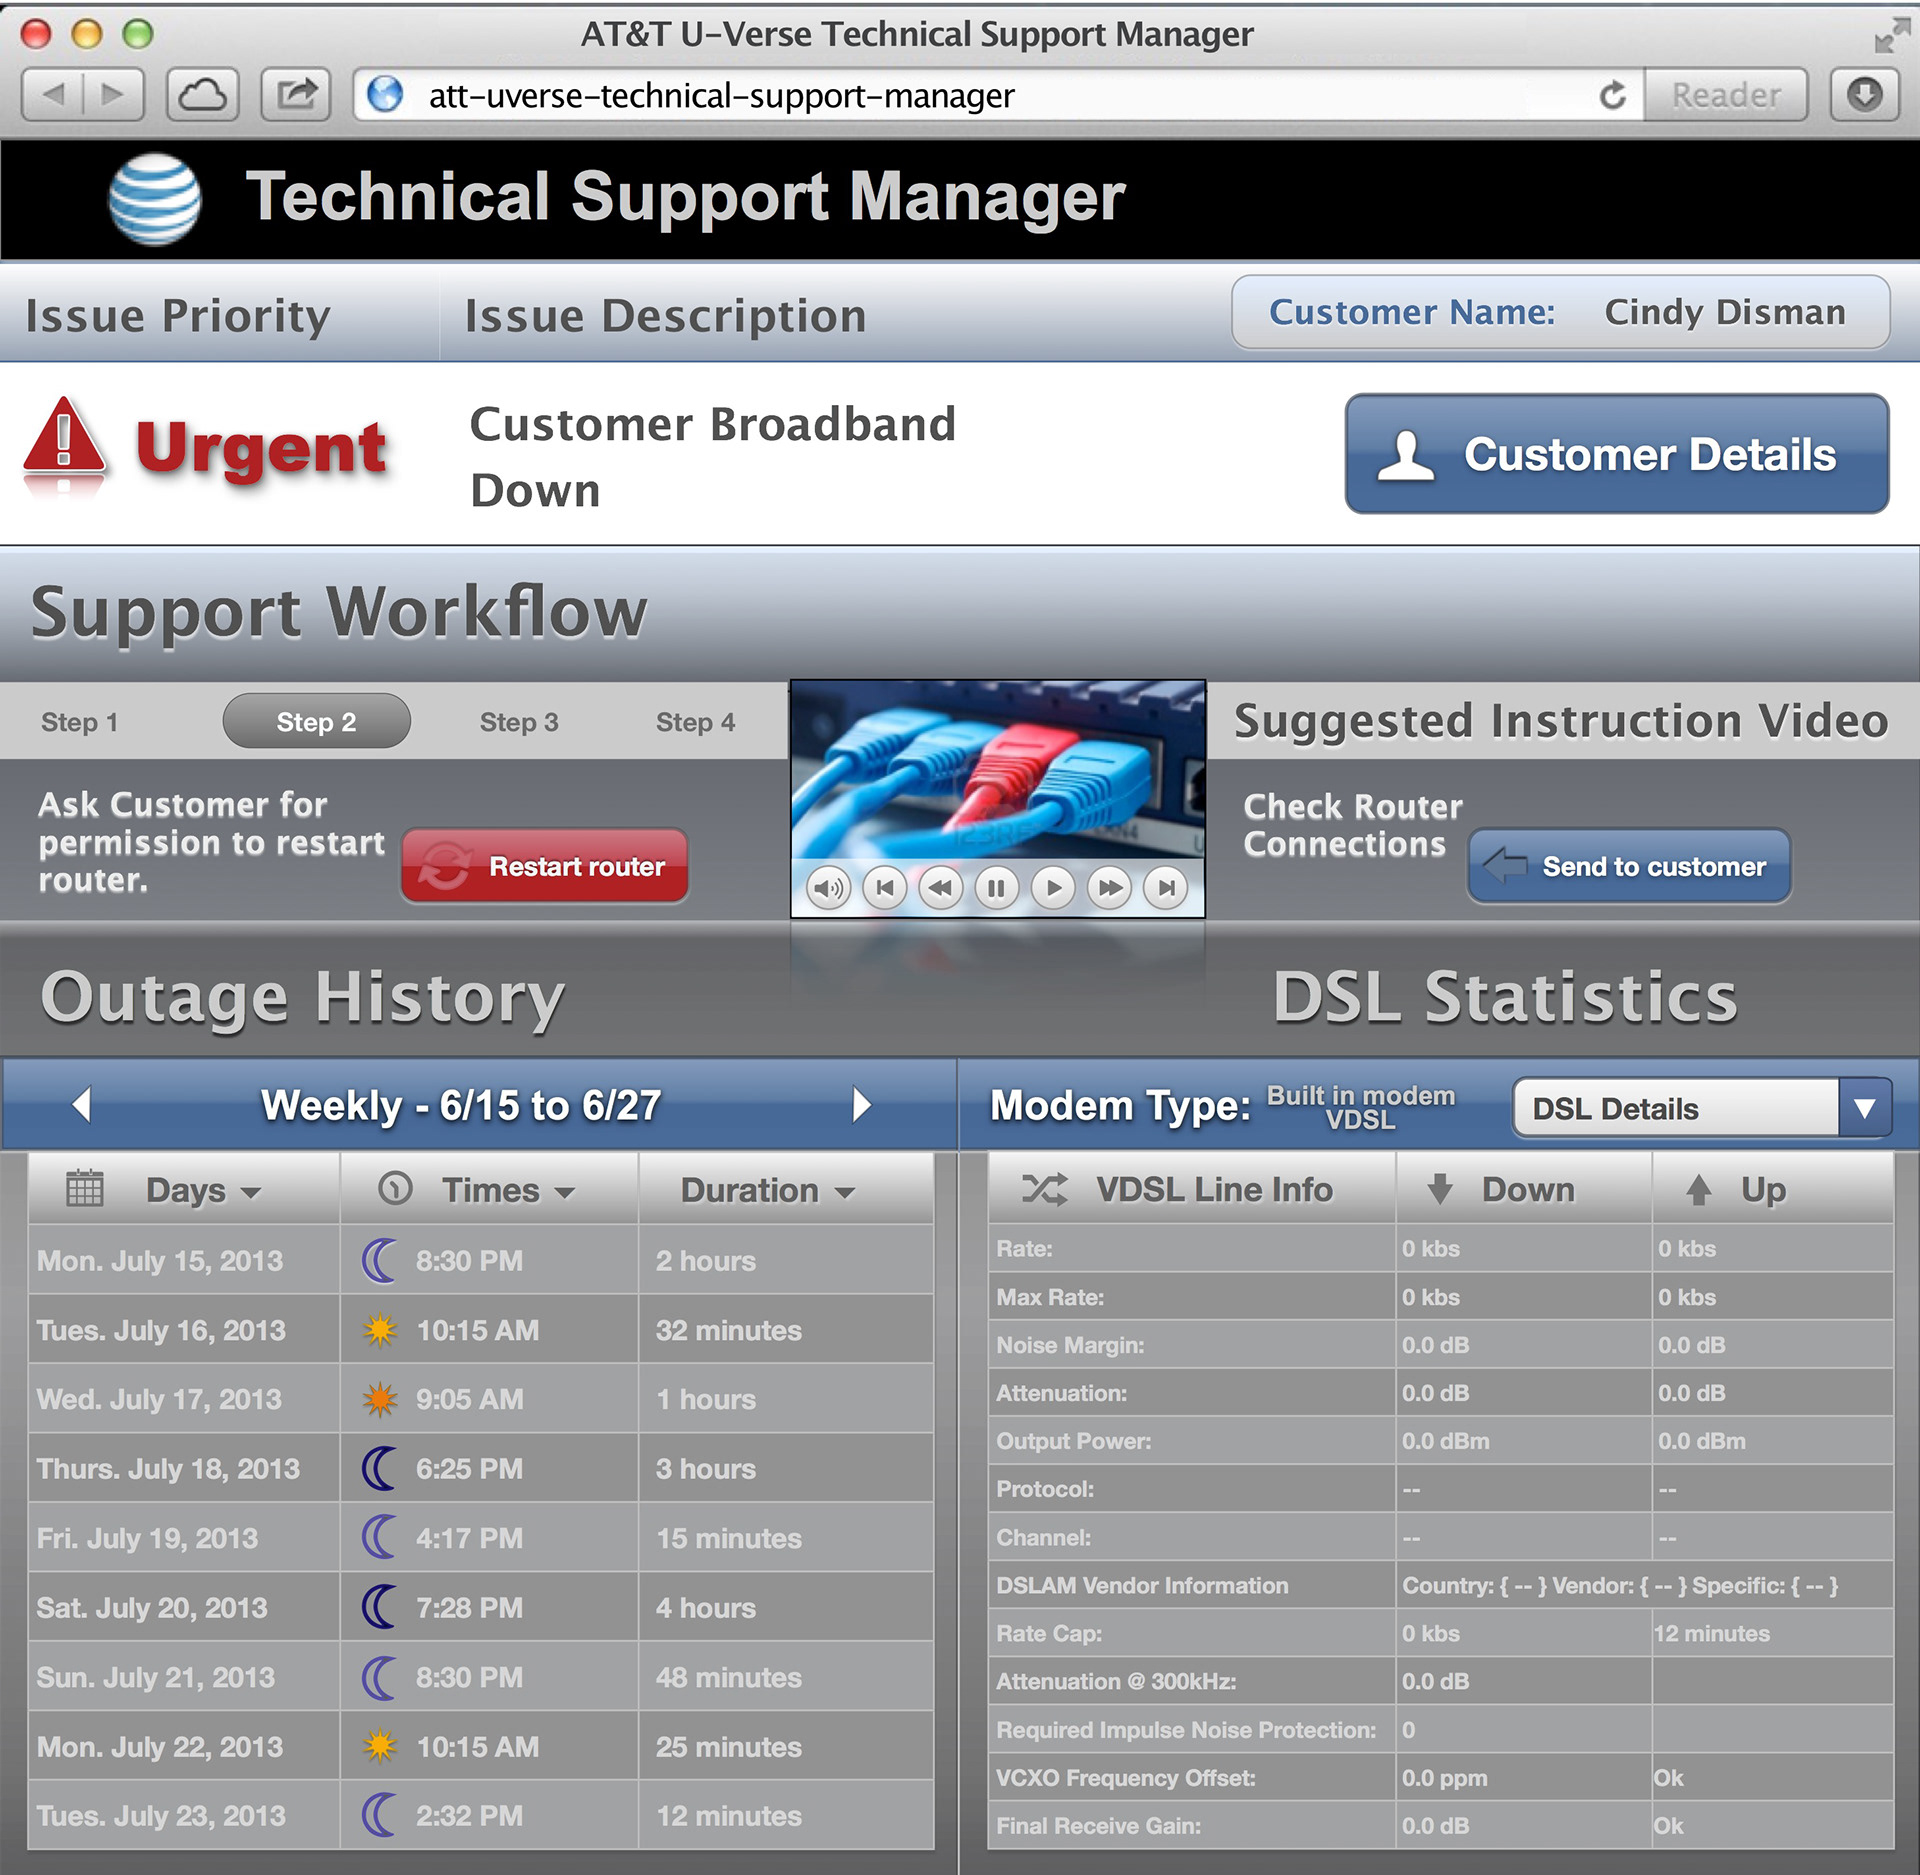Select the 'Mon. July 15, 2013' outage row
This screenshot has height=1875, width=1920.
click(x=481, y=1260)
